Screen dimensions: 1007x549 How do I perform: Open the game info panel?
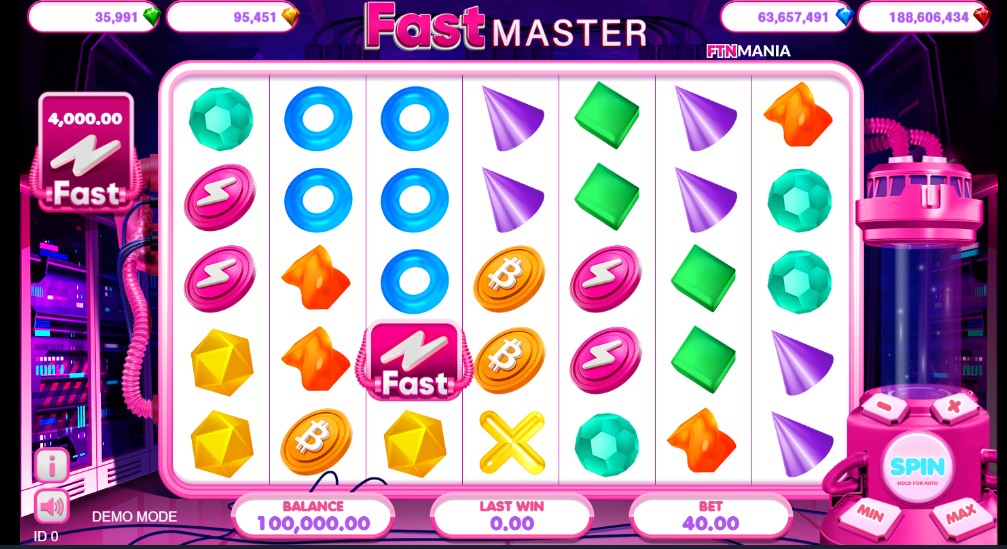[52, 464]
